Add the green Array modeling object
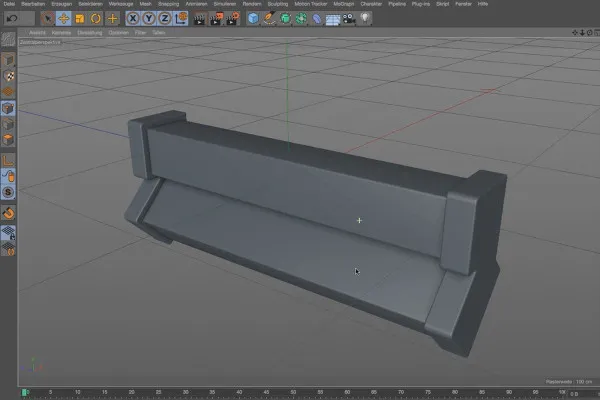The width and height of the screenshot is (600, 400). 301,18
